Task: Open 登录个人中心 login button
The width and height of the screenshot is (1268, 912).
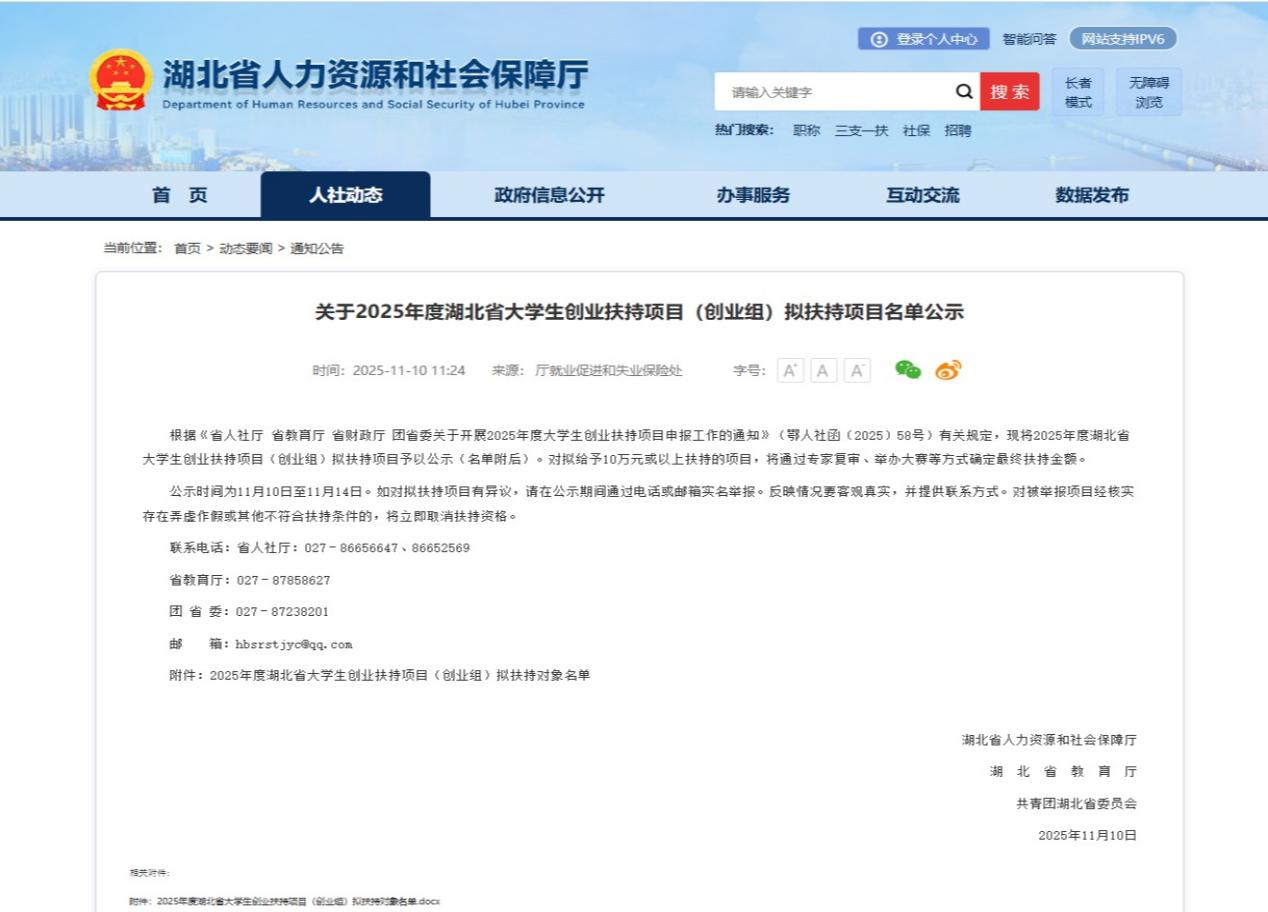Action: click(x=923, y=39)
